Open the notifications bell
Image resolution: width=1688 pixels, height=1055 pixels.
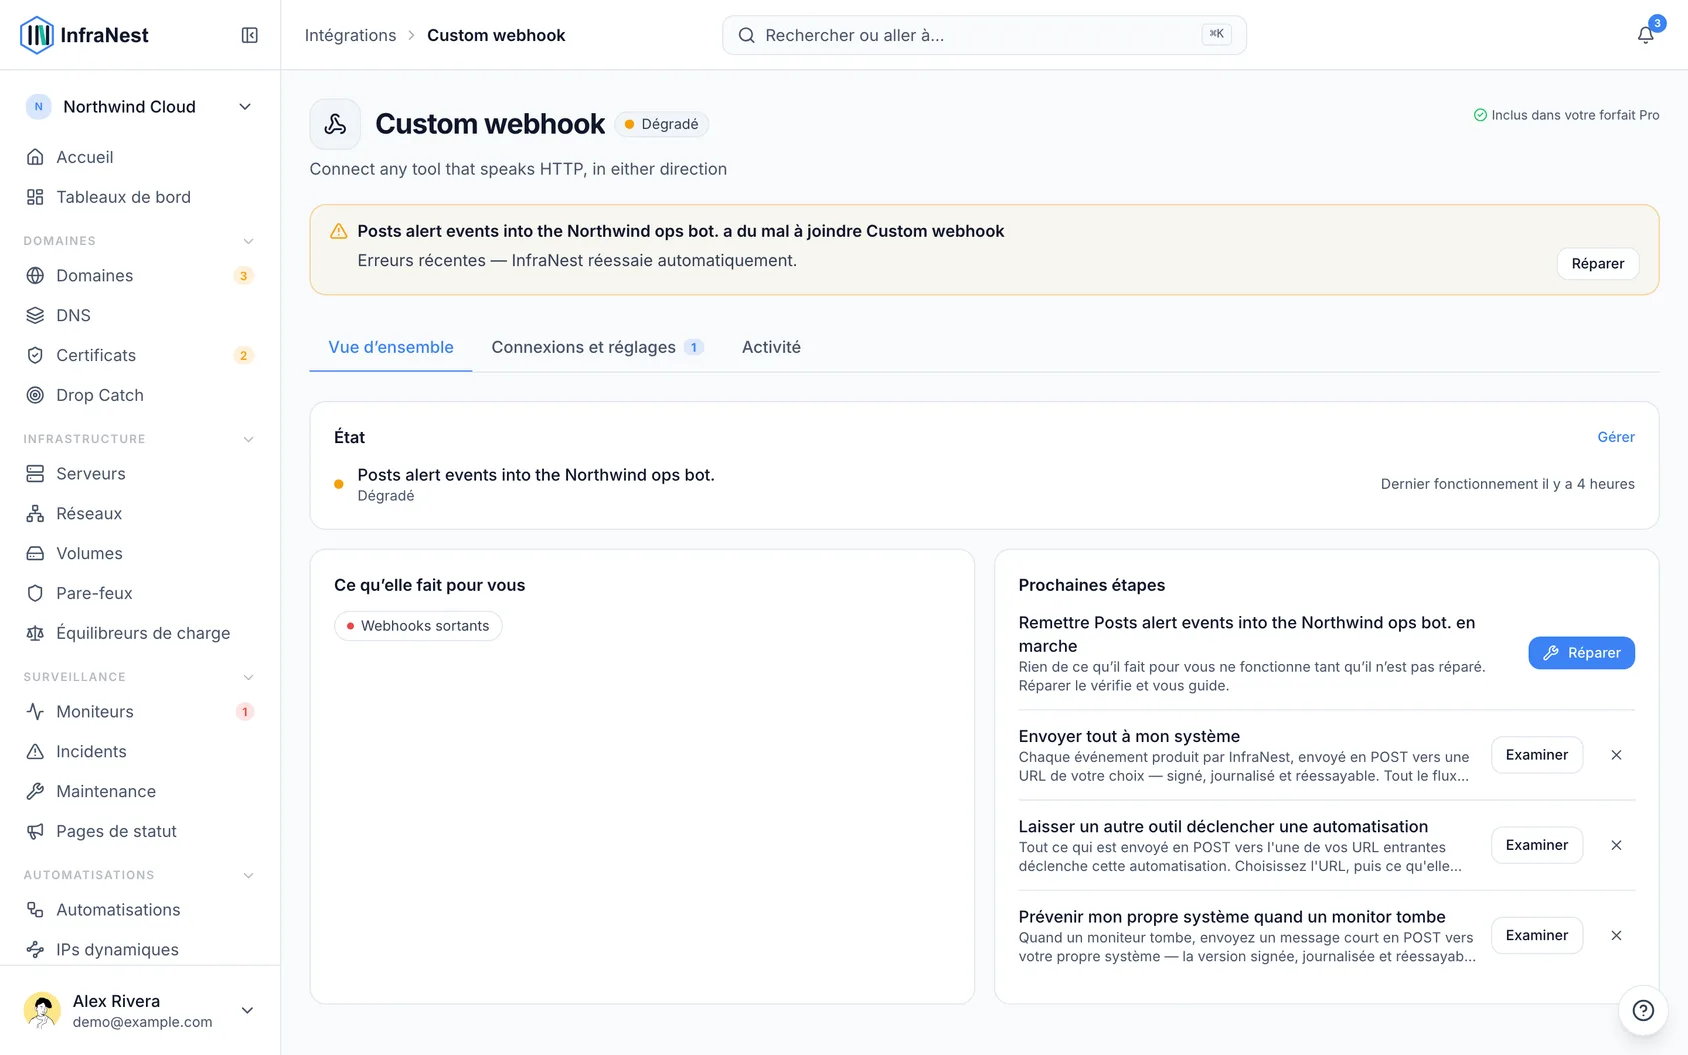1645,35
